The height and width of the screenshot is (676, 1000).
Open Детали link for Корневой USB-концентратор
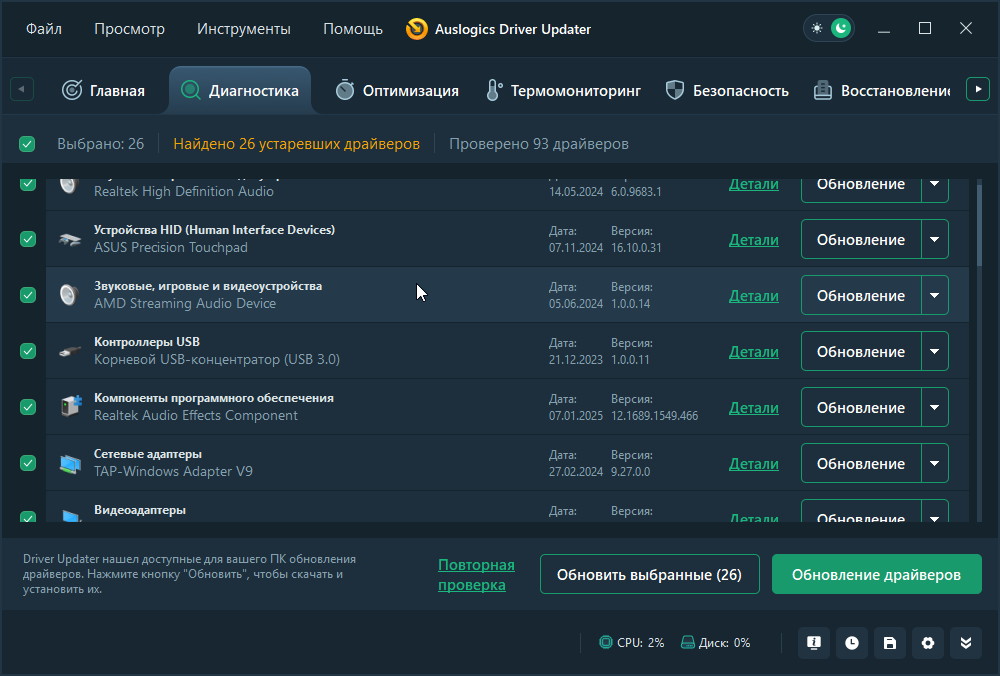(754, 352)
